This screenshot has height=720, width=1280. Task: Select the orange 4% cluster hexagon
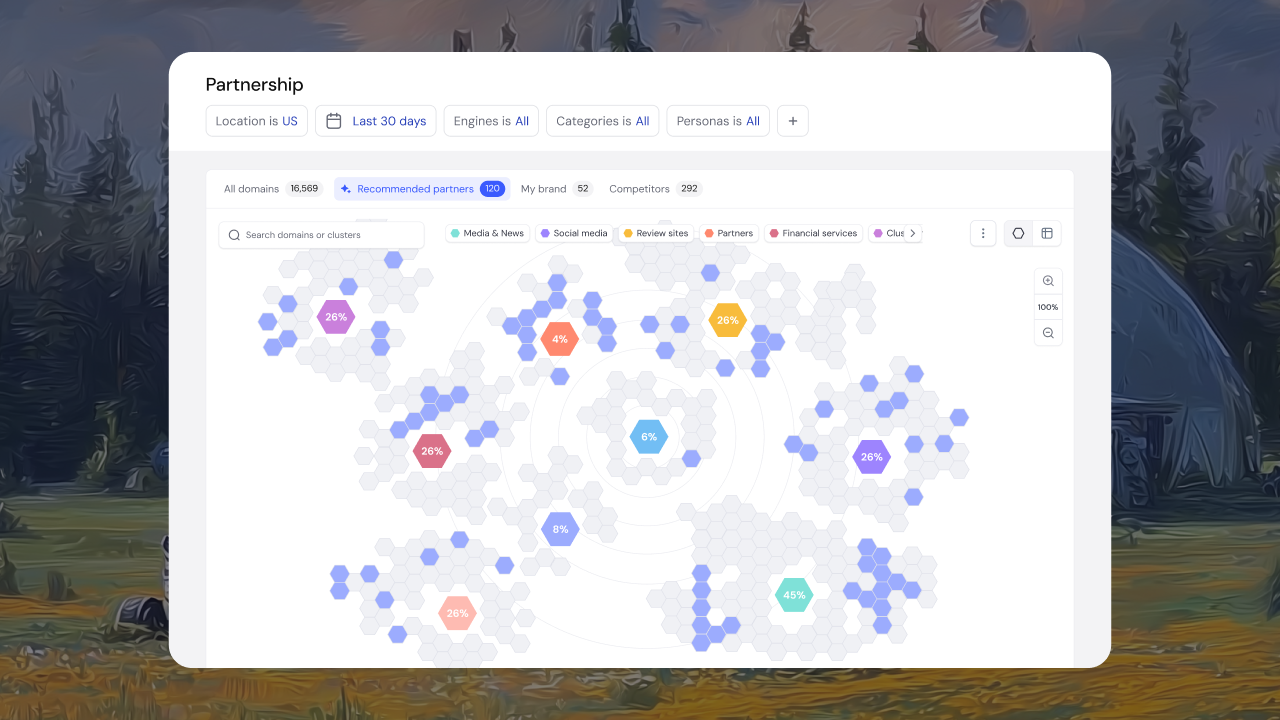[x=560, y=339]
